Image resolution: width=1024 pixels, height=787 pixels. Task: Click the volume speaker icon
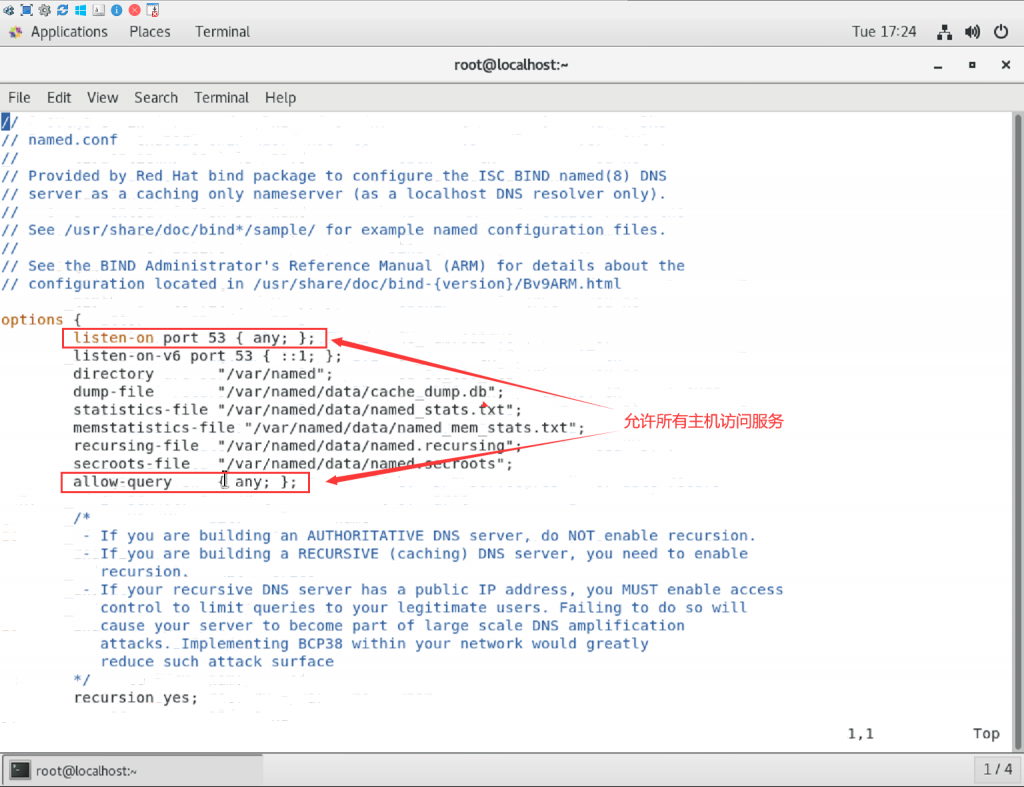[972, 32]
